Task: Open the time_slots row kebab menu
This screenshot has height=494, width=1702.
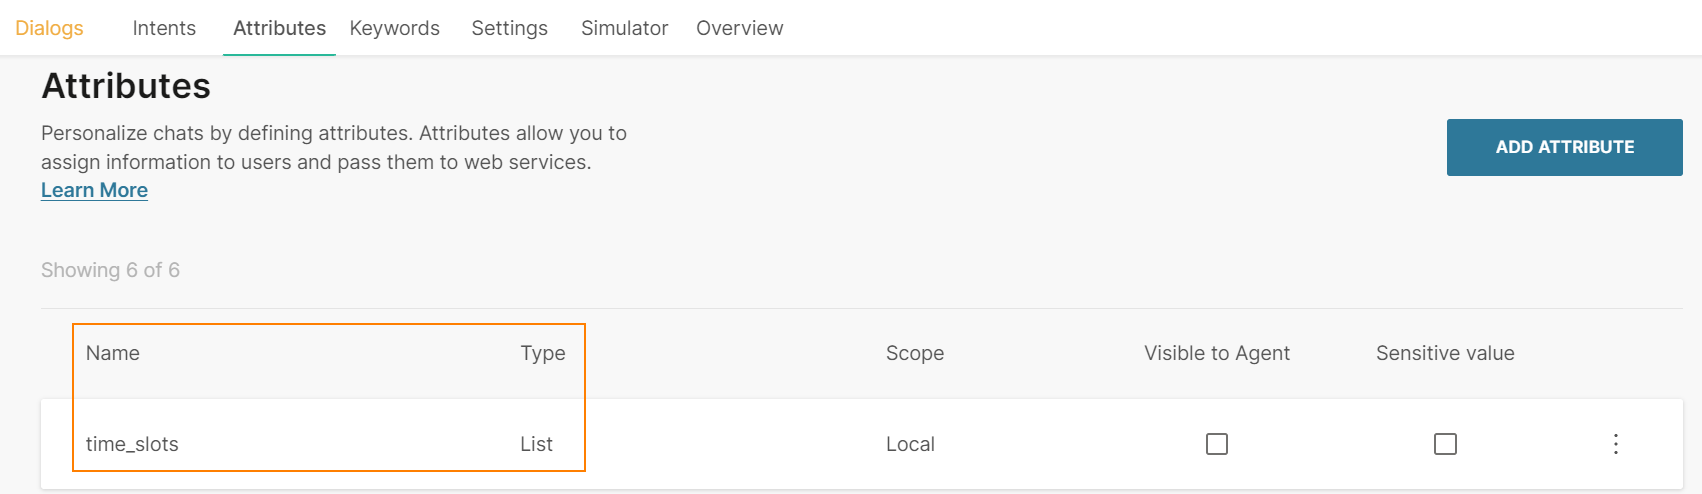Action: pyautogui.click(x=1615, y=444)
